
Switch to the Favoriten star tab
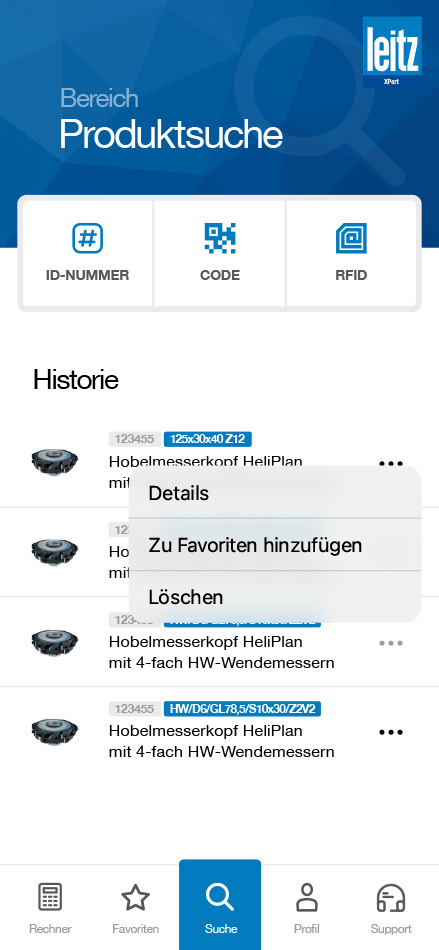click(x=136, y=908)
